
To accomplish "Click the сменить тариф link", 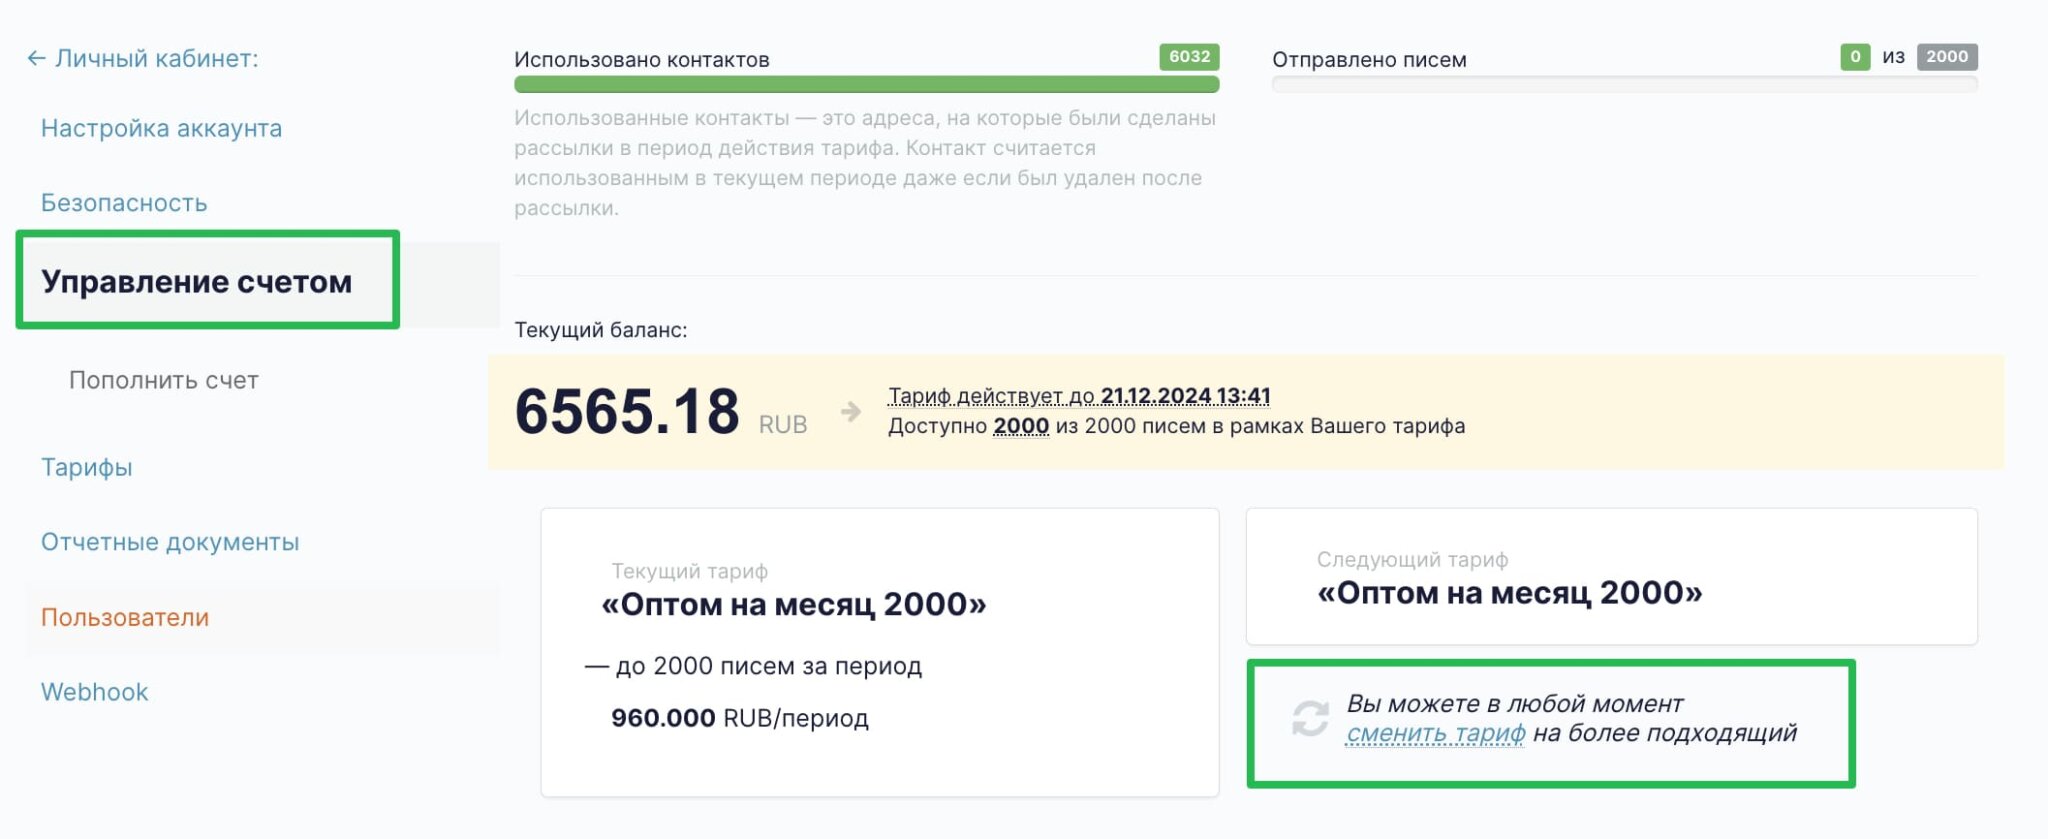I will tap(1435, 734).
